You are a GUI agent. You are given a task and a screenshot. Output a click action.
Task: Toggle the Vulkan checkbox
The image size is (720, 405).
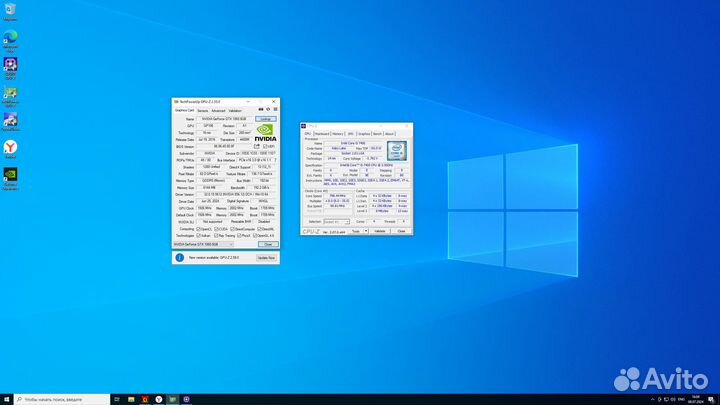point(198,236)
